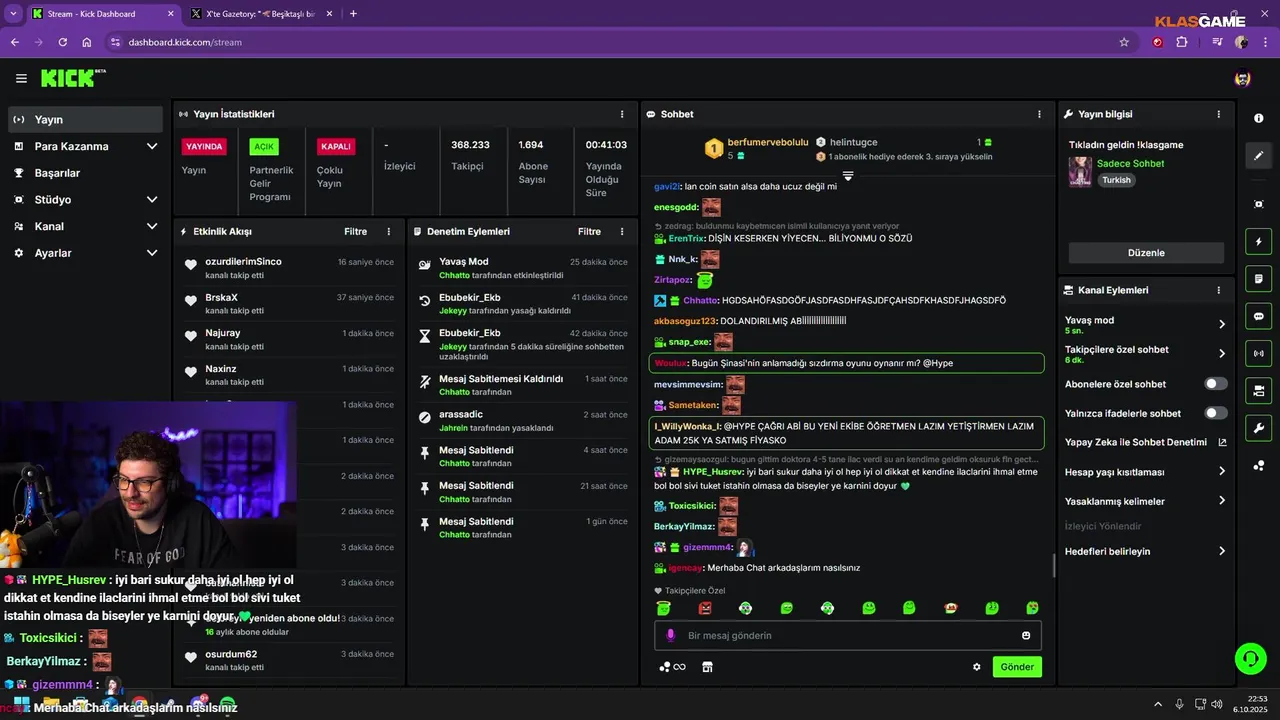This screenshot has height=720, width=1280.
Task: Click the document icon in the right rail
Action: pos(1258,278)
